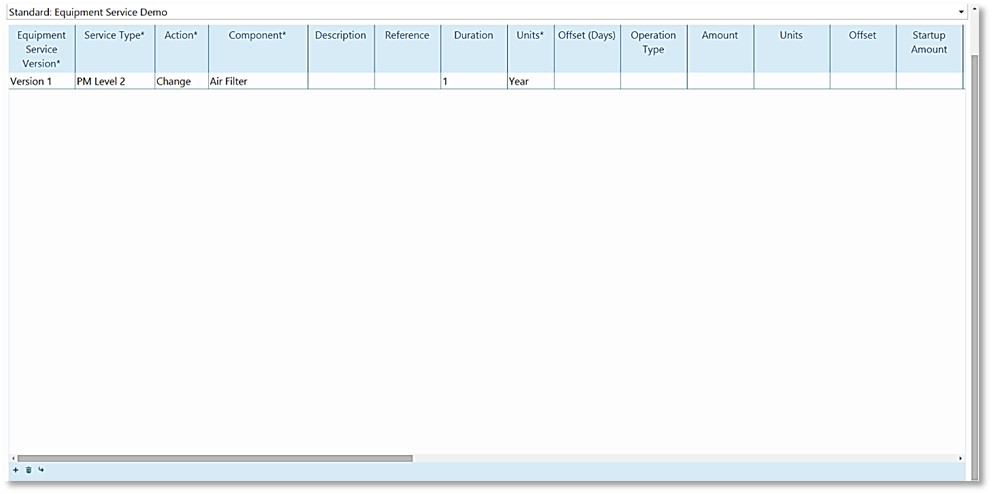
Task: Click the empty Operation Type cell of Version 1 row
Action: tap(654, 81)
